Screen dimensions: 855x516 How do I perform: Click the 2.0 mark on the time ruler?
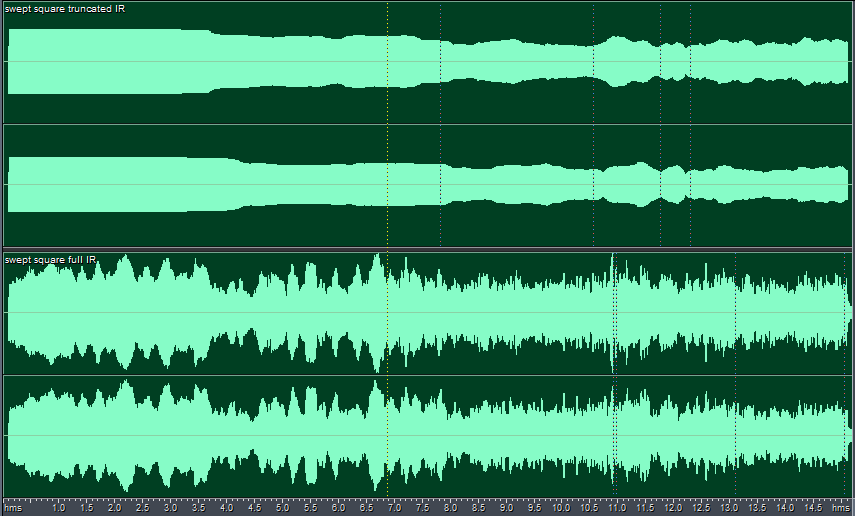click(x=114, y=508)
